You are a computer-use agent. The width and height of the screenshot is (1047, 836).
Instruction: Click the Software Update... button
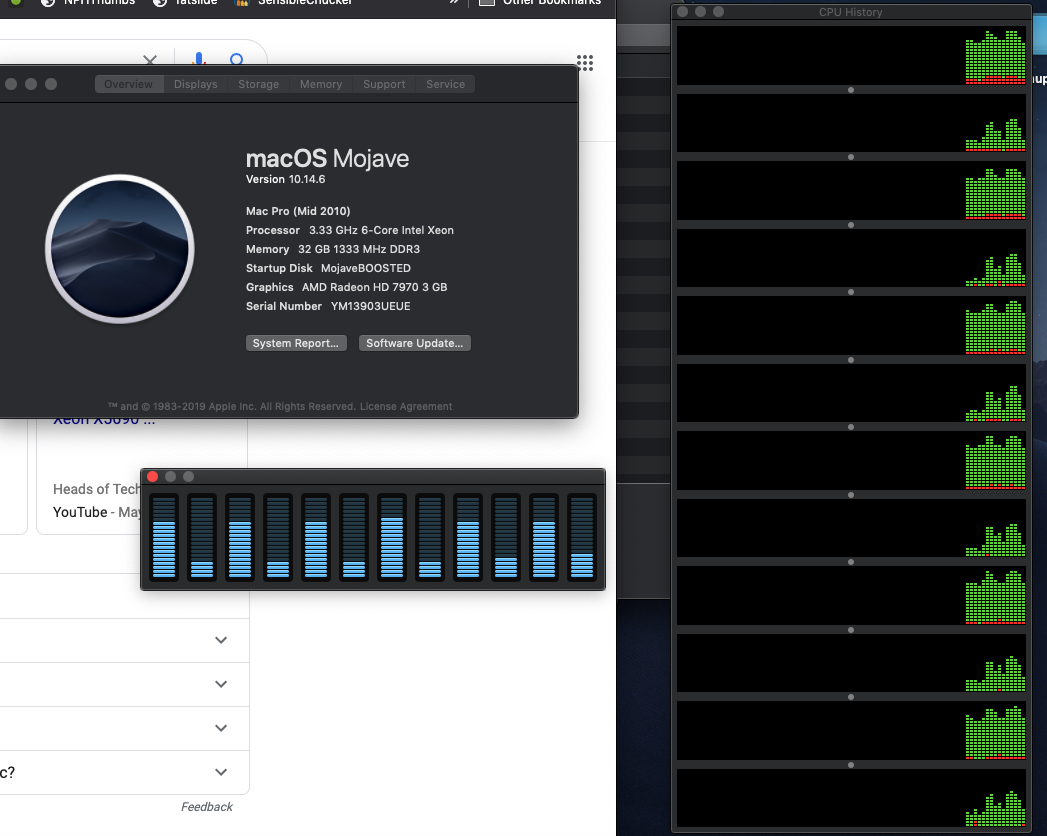415,343
